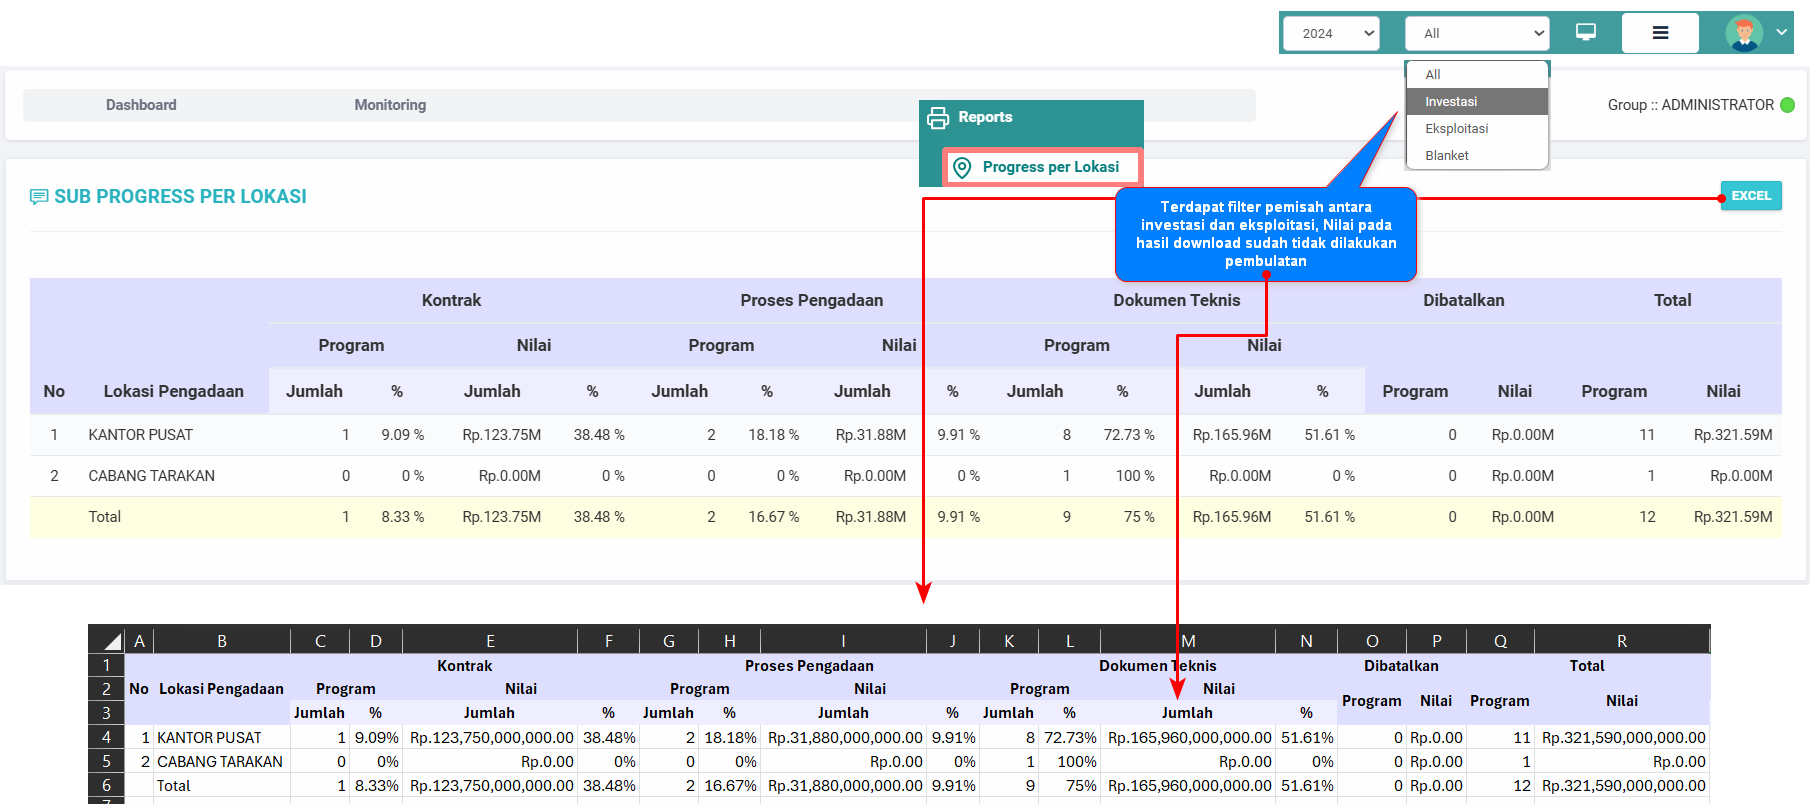The image size is (1810, 804).
Task: Click the spreadsheet select-all corner triangle
Action: point(112,642)
